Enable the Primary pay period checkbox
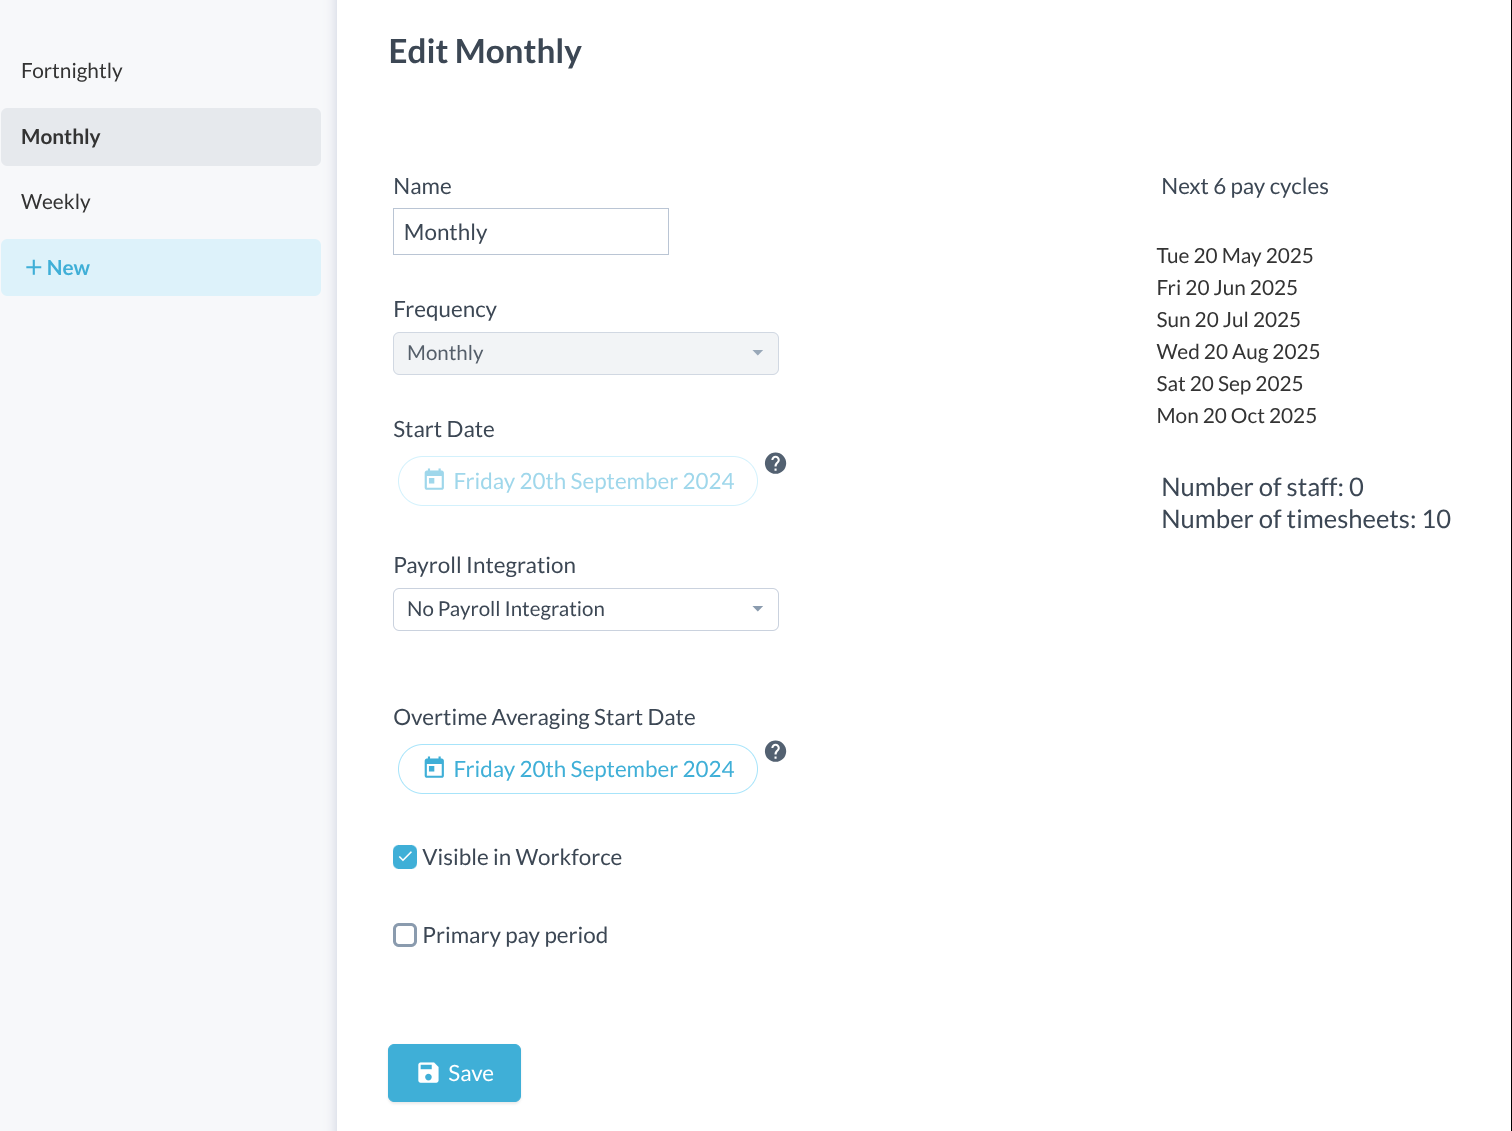Viewport: 1512px width, 1131px height. pos(405,935)
